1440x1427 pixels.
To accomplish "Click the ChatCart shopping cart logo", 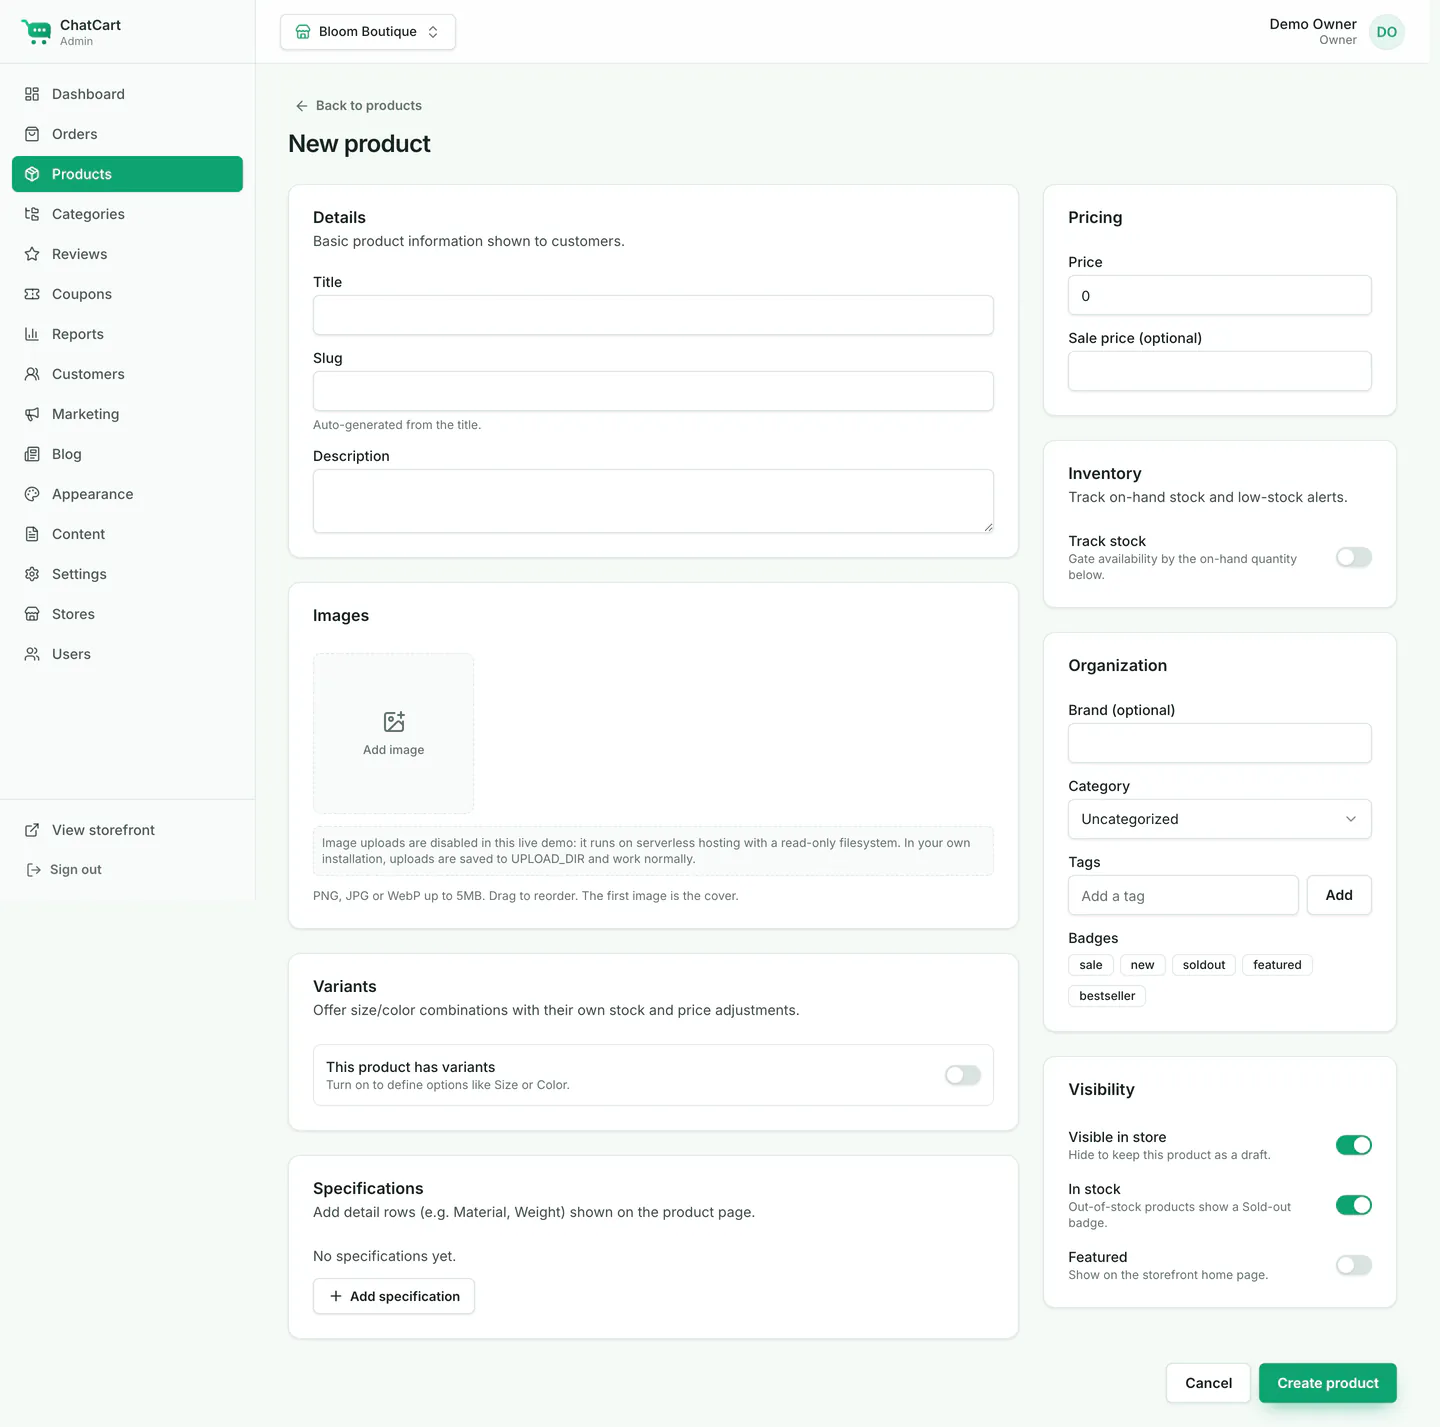I will pyautogui.click(x=36, y=32).
